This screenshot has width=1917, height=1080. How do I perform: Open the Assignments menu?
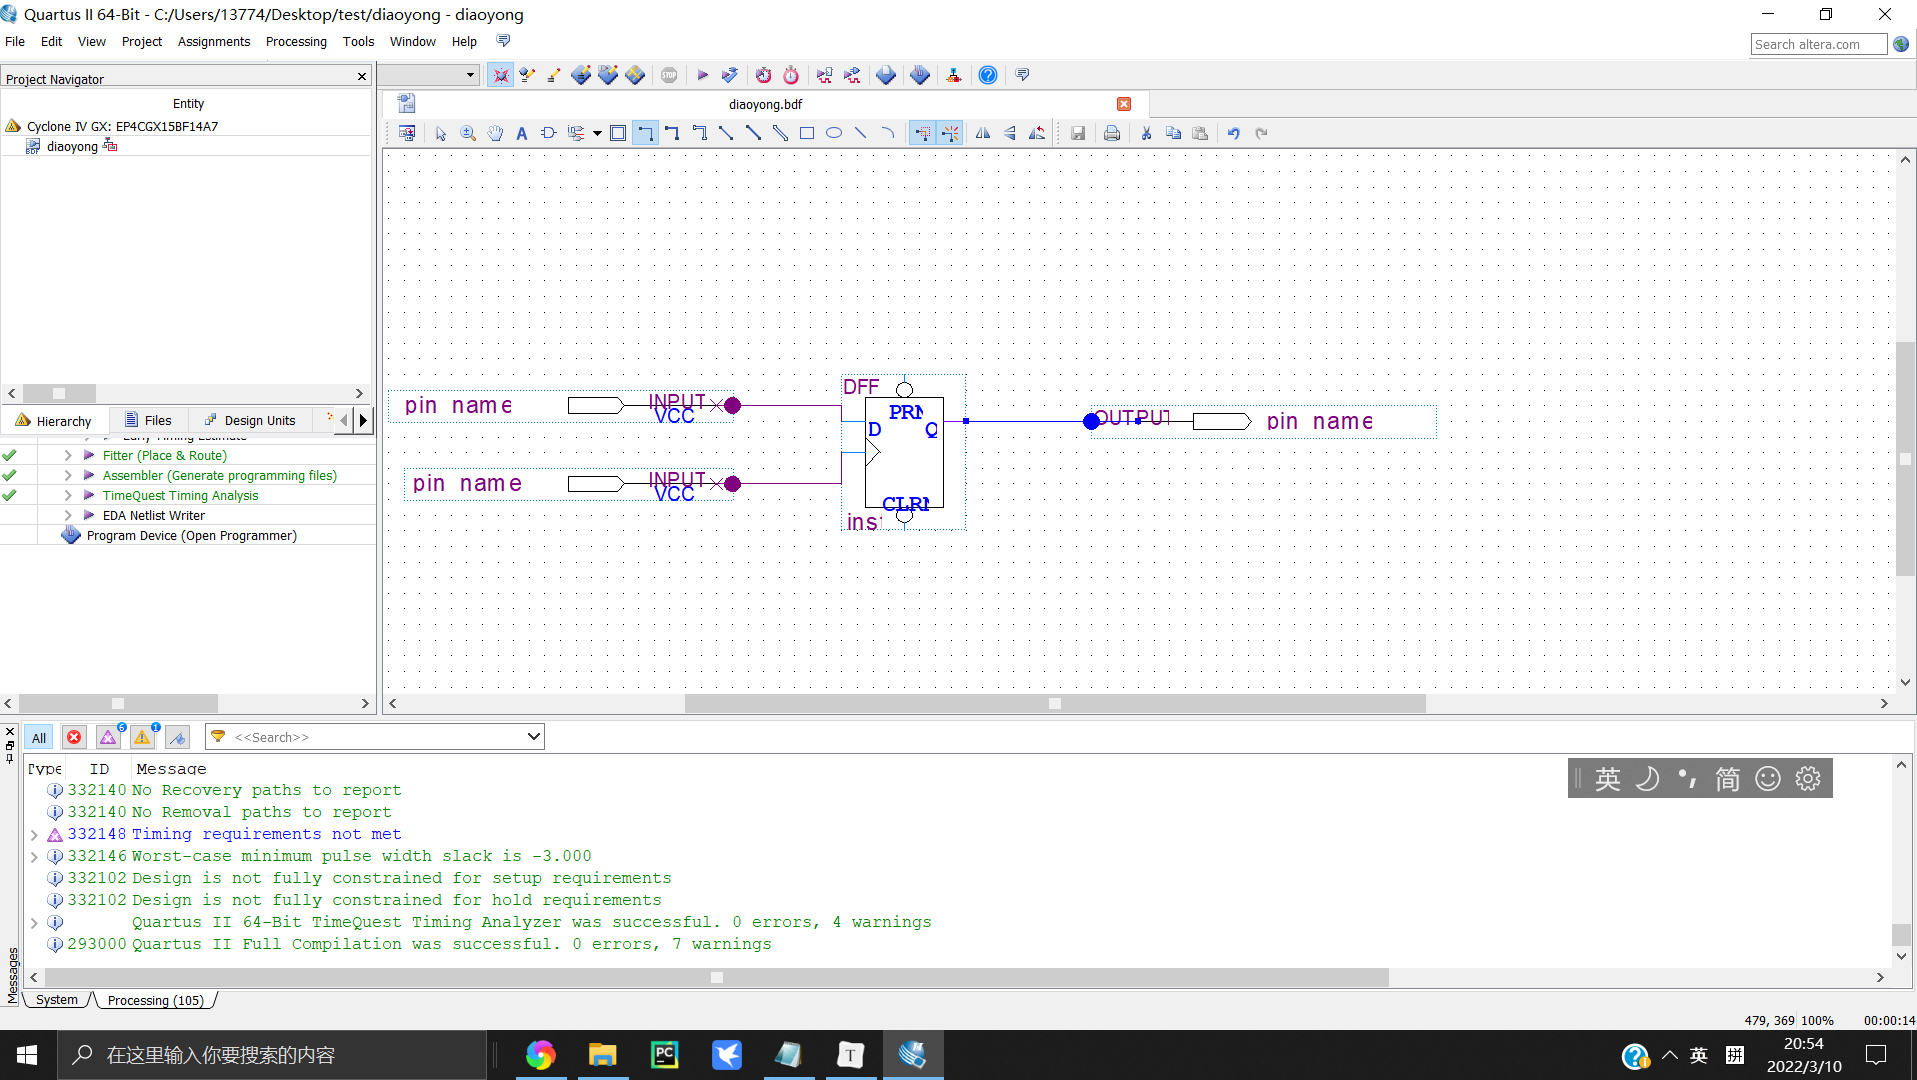214,41
